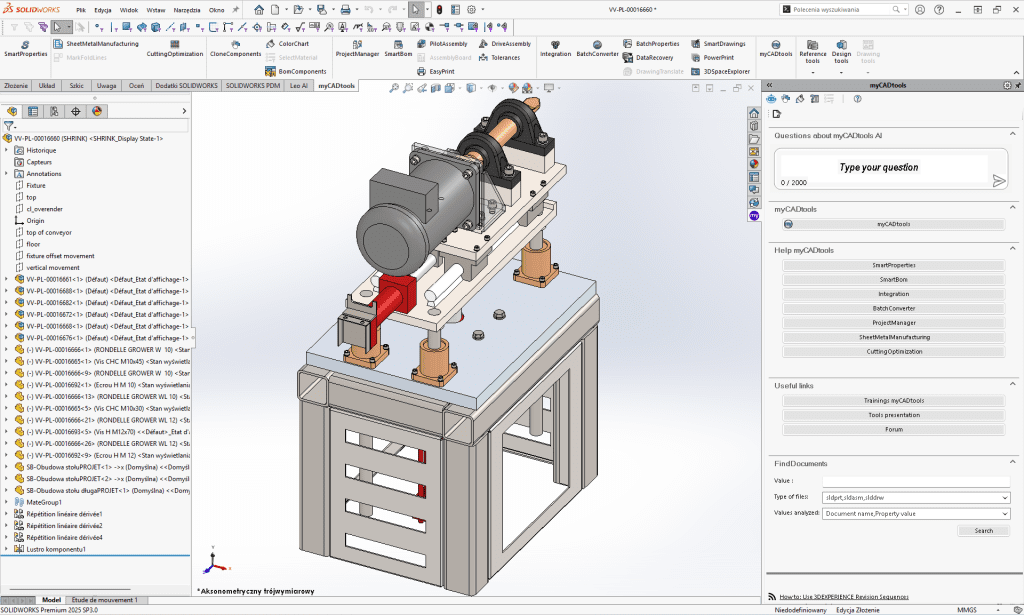Open the ColorChart tool
Image resolution: width=1024 pixels, height=615 pixels.
[292, 45]
